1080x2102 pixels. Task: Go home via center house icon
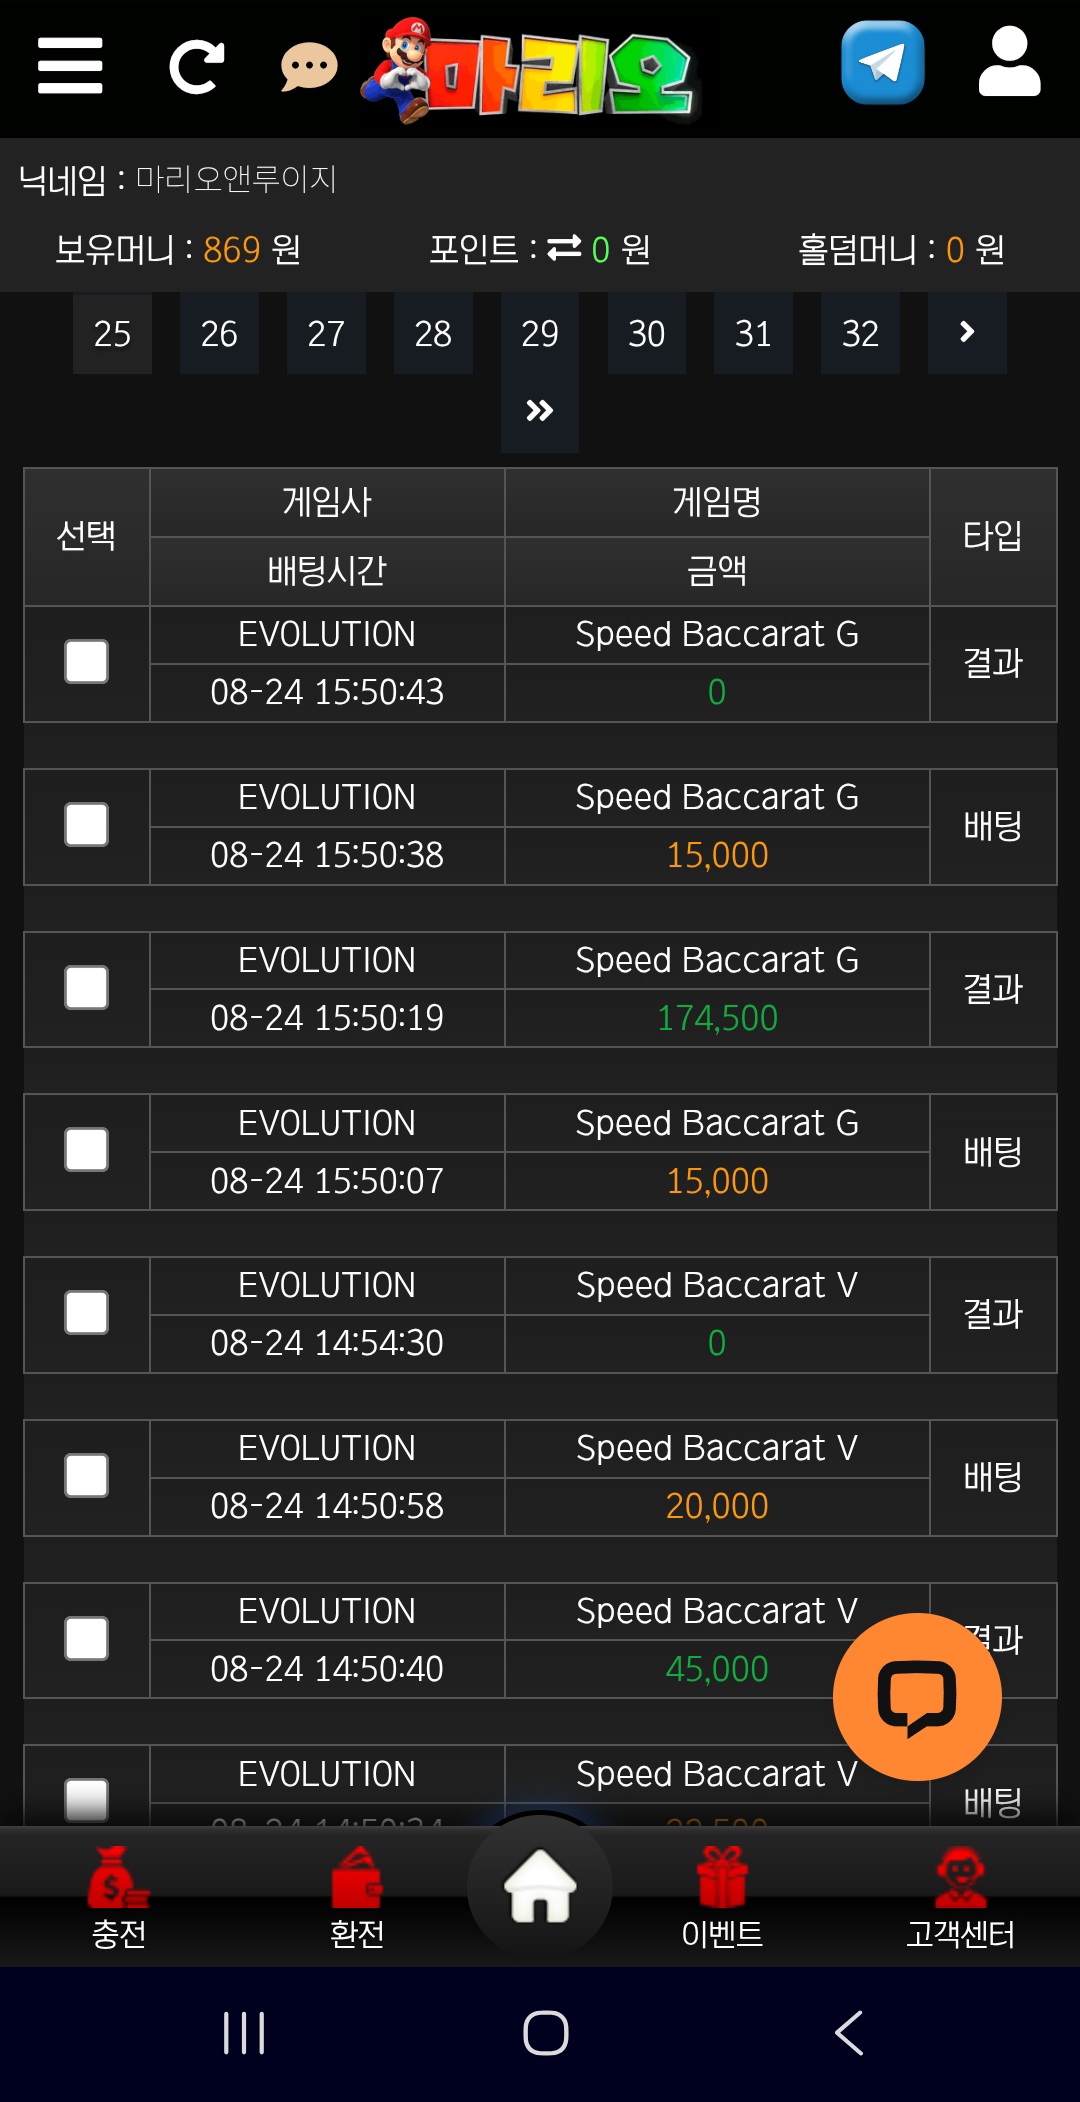tap(540, 1886)
